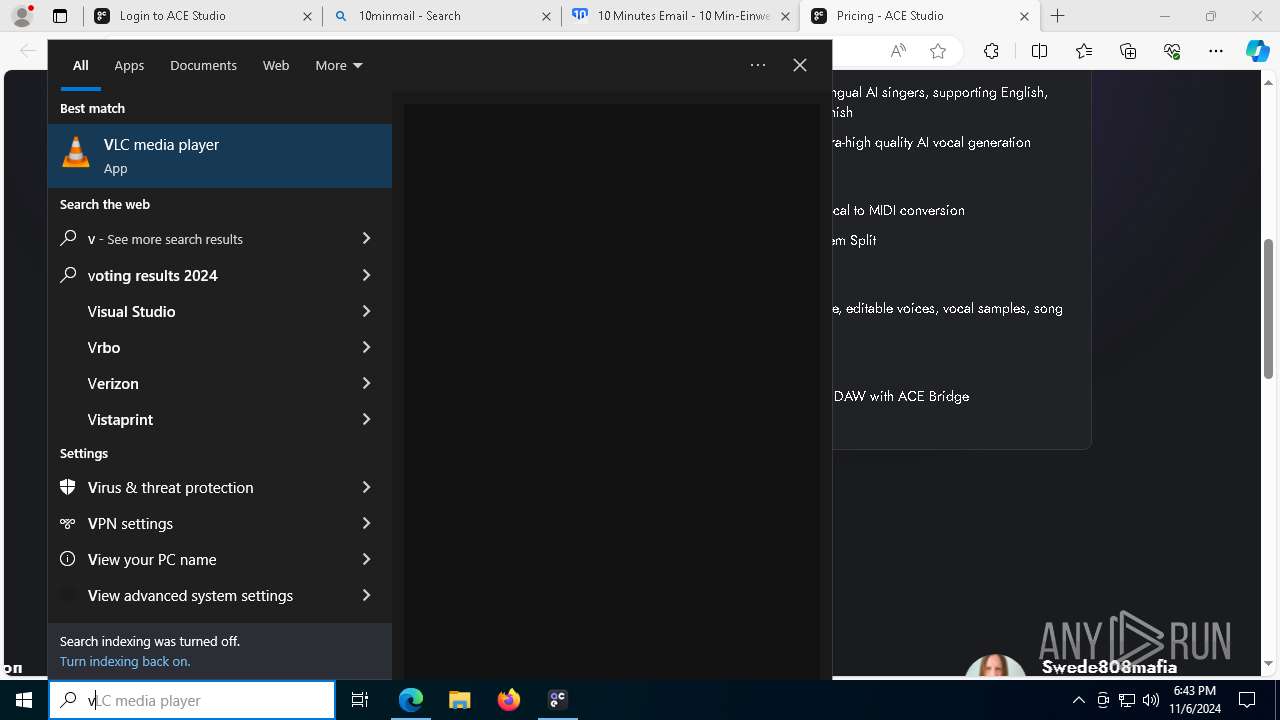Image resolution: width=1280 pixels, height=720 pixels.
Task: Click the taskbar search input box
Action: pyautogui.click(x=192, y=700)
